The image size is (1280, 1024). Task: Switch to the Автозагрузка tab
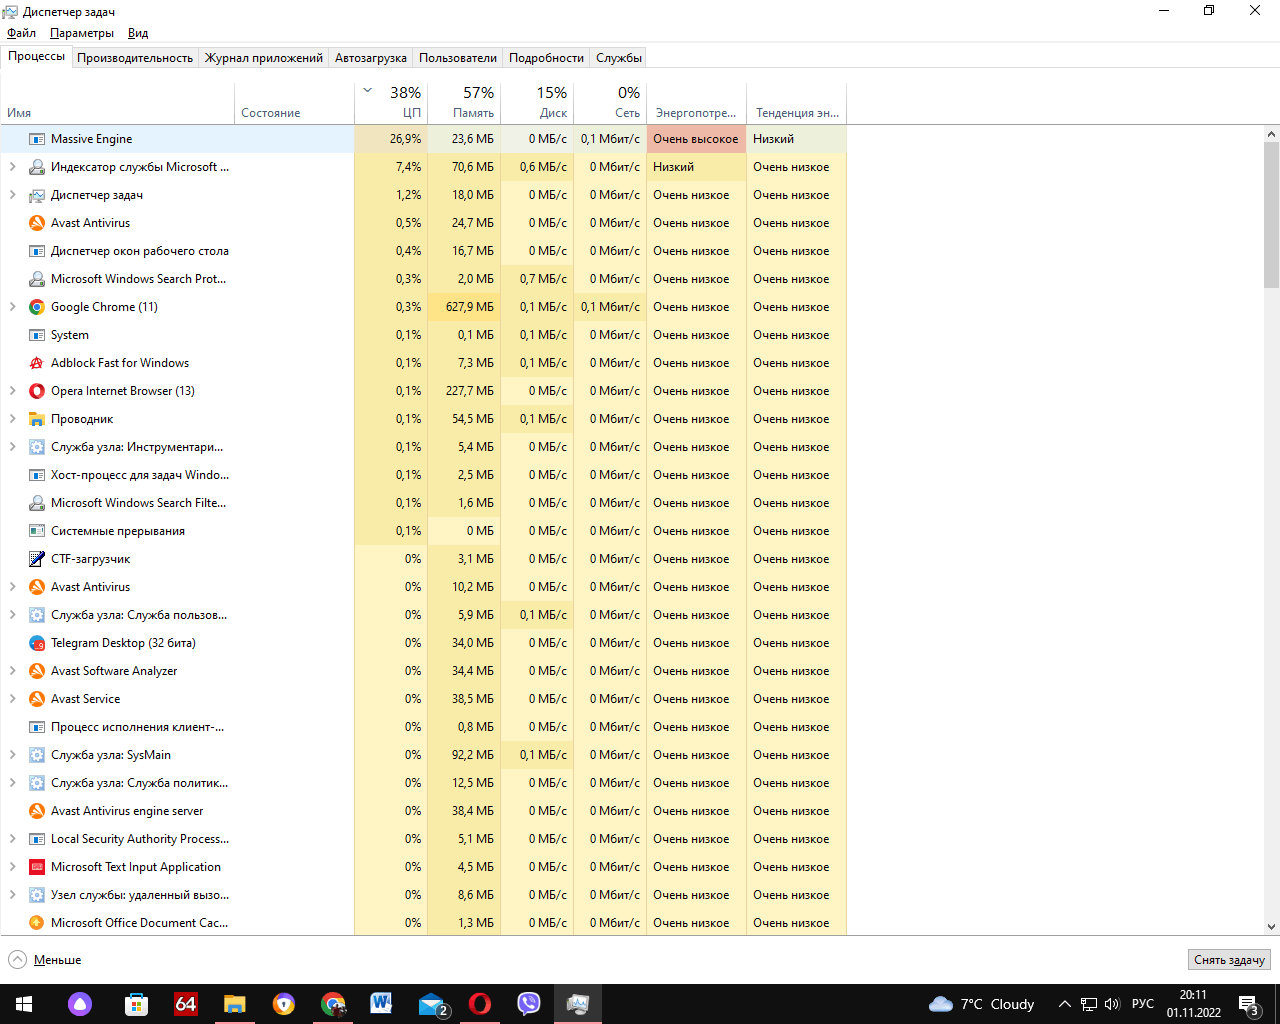(x=371, y=58)
